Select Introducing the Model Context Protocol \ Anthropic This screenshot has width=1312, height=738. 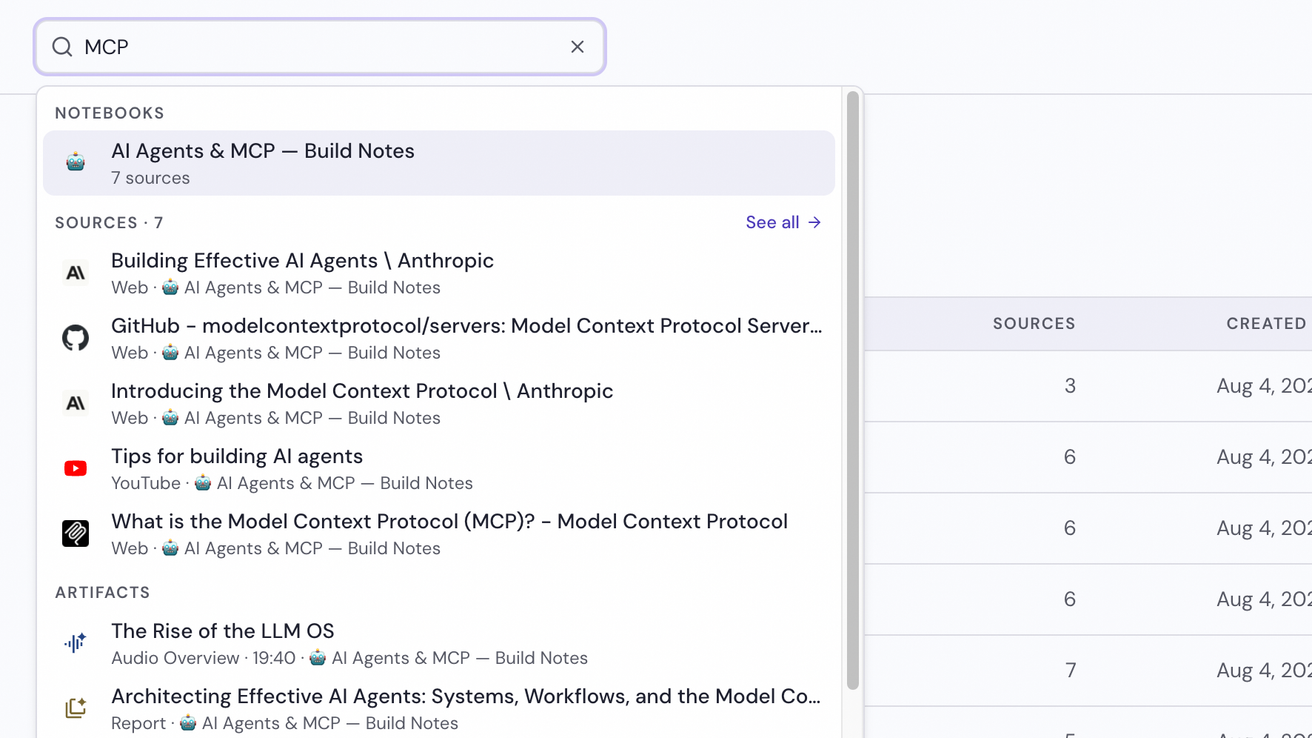click(362, 391)
